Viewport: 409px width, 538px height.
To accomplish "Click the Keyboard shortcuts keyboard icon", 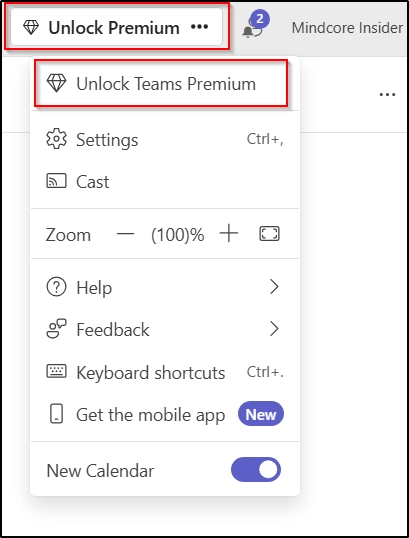I will coord(56,372).
